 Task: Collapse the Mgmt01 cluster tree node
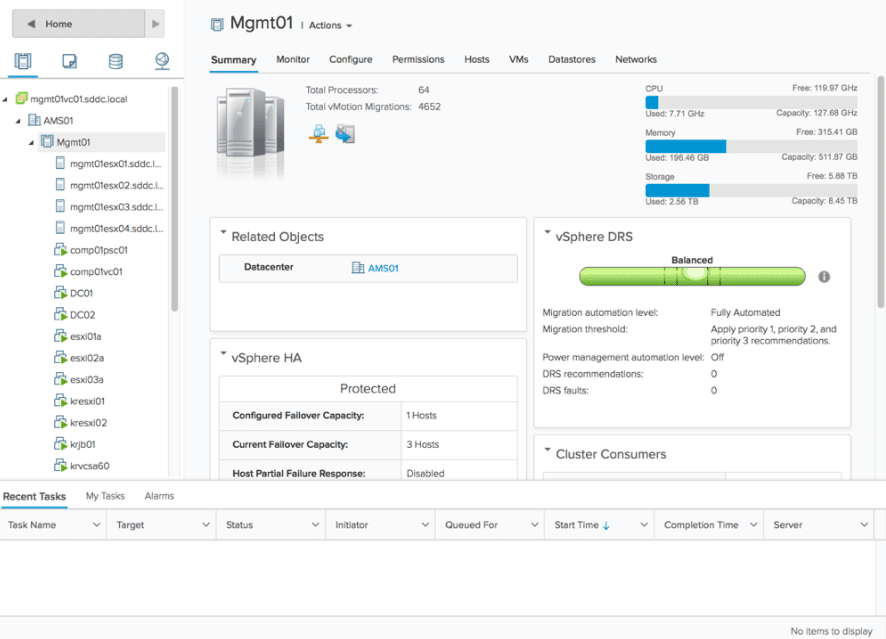tap(32, 142)
